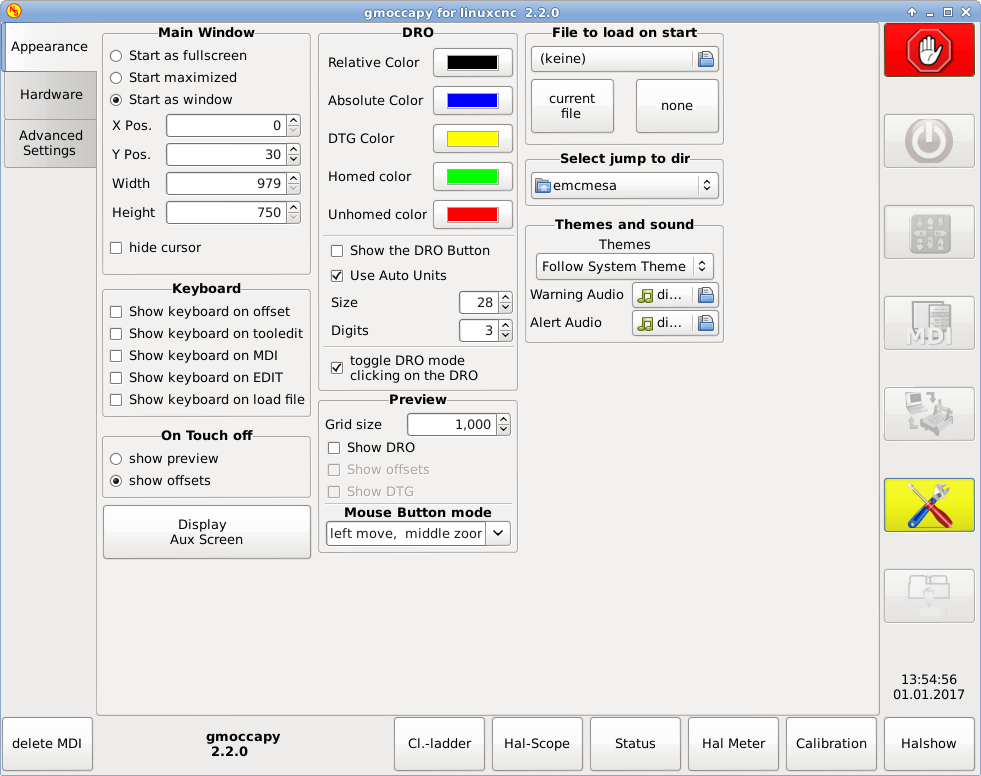
Task: Select Start as window option
Action: pyautogui.click(x=171, y=100)
